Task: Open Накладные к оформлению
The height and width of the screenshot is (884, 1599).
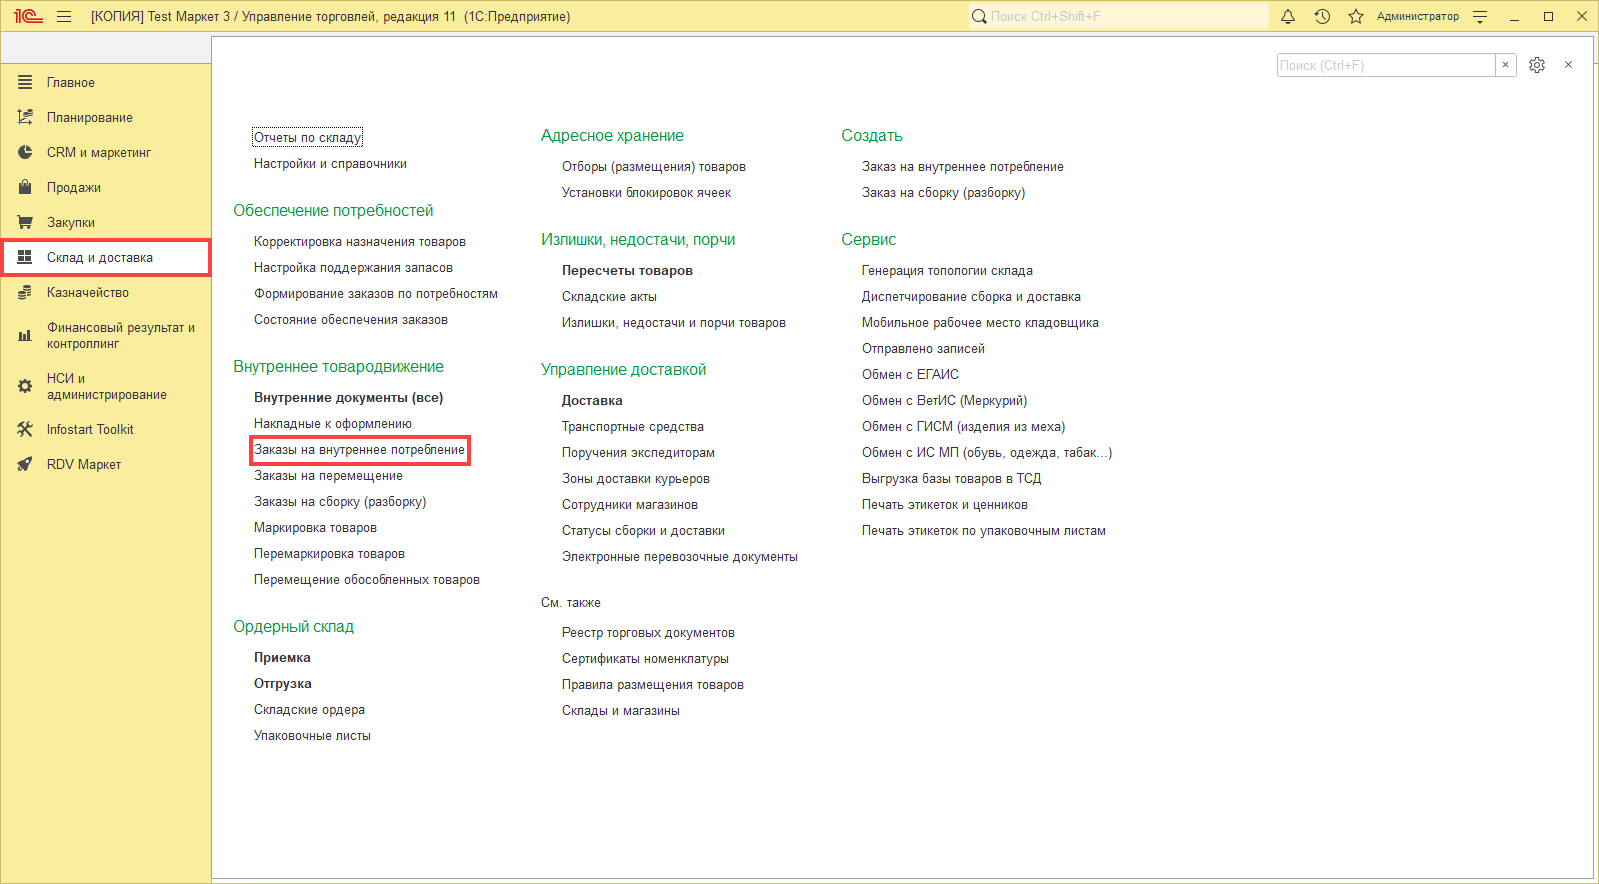Action: (x=333, y=424)
